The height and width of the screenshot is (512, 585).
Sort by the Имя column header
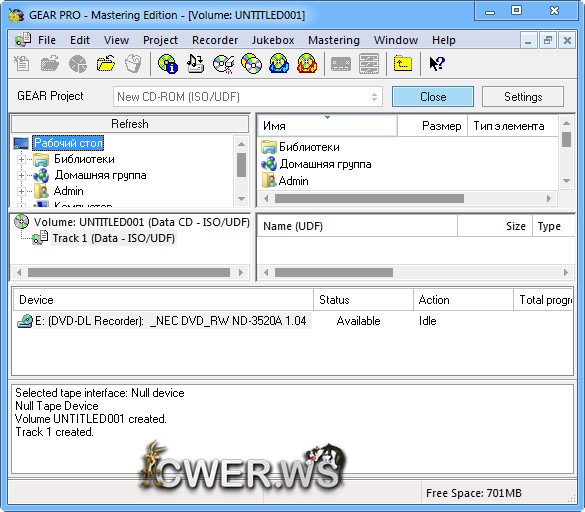coord(328,126)
